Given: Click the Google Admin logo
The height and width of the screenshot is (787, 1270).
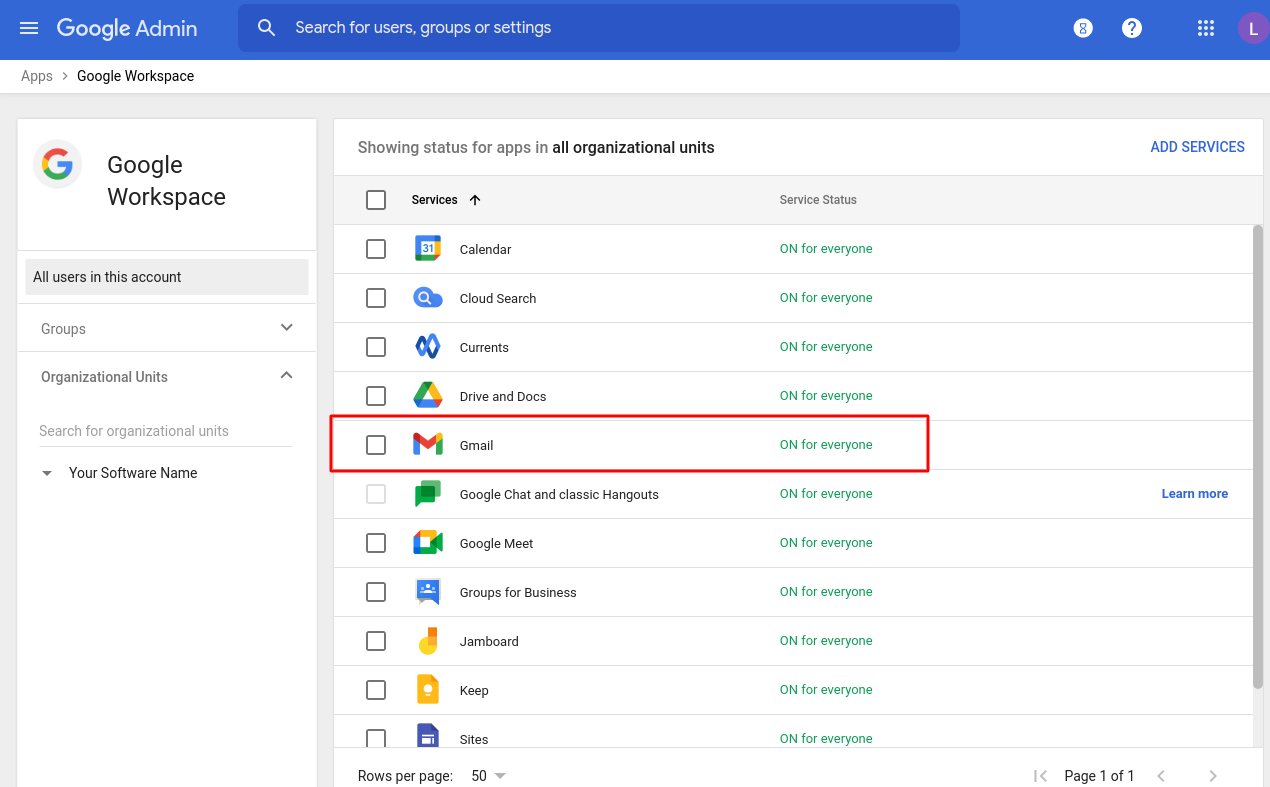Looking at the screenshot, I should point(127,28).
